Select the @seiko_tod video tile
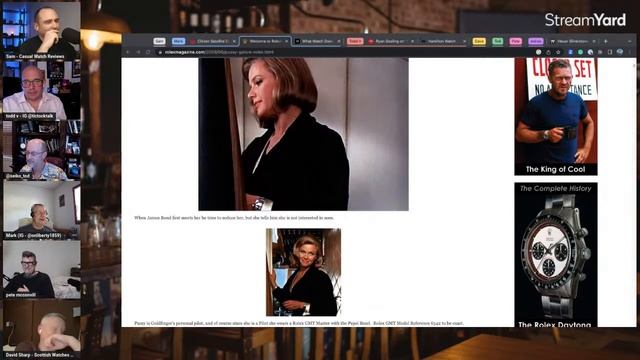The image size is (640, 360). tap(41, 150)
